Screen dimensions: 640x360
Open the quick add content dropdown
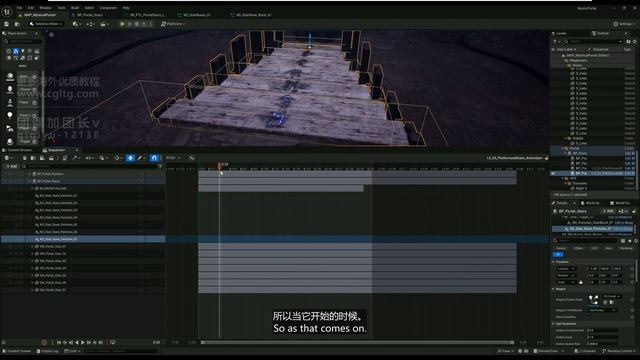pyautogui.click(x=76, y=24)
